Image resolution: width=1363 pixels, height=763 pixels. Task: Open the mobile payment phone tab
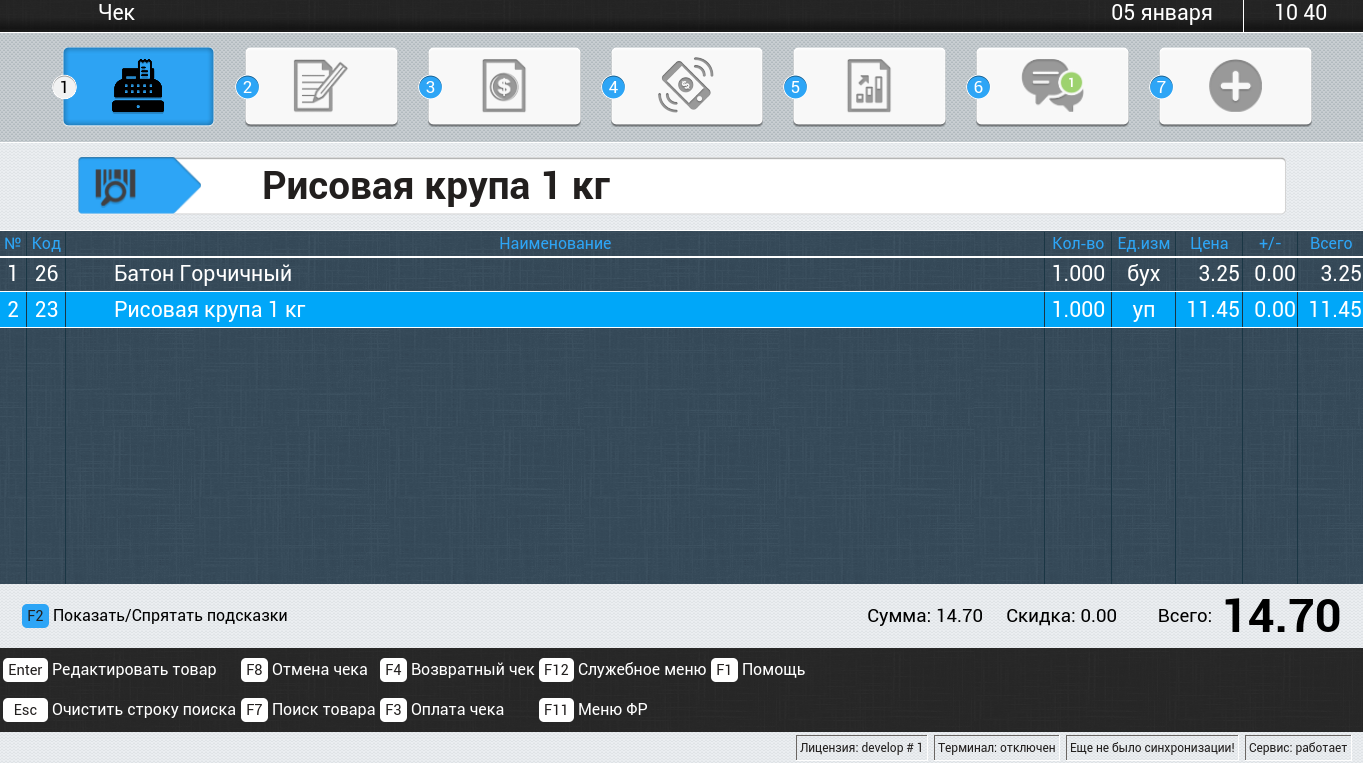[x=687, y=87]
